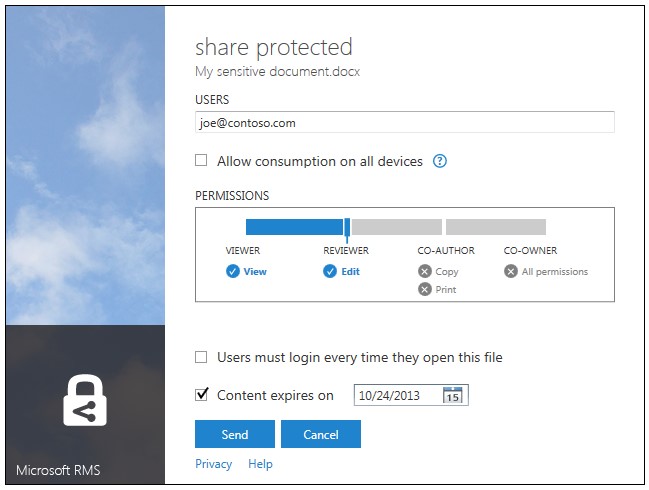The height and width of the screenshot is (490, 649).
Task: Click the padlock share icon
Action: tap(85, 399)
